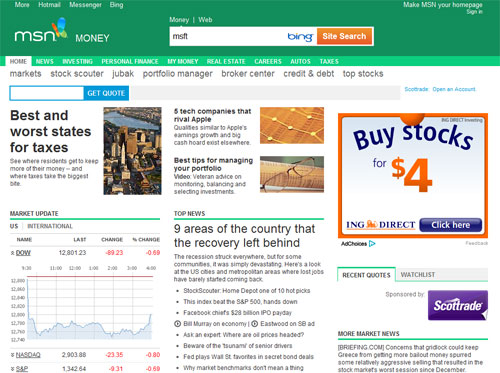Viewport: 500px width, 373px height.
Task: Select the RECENT QUOTES tab
Action: [366, 275]
